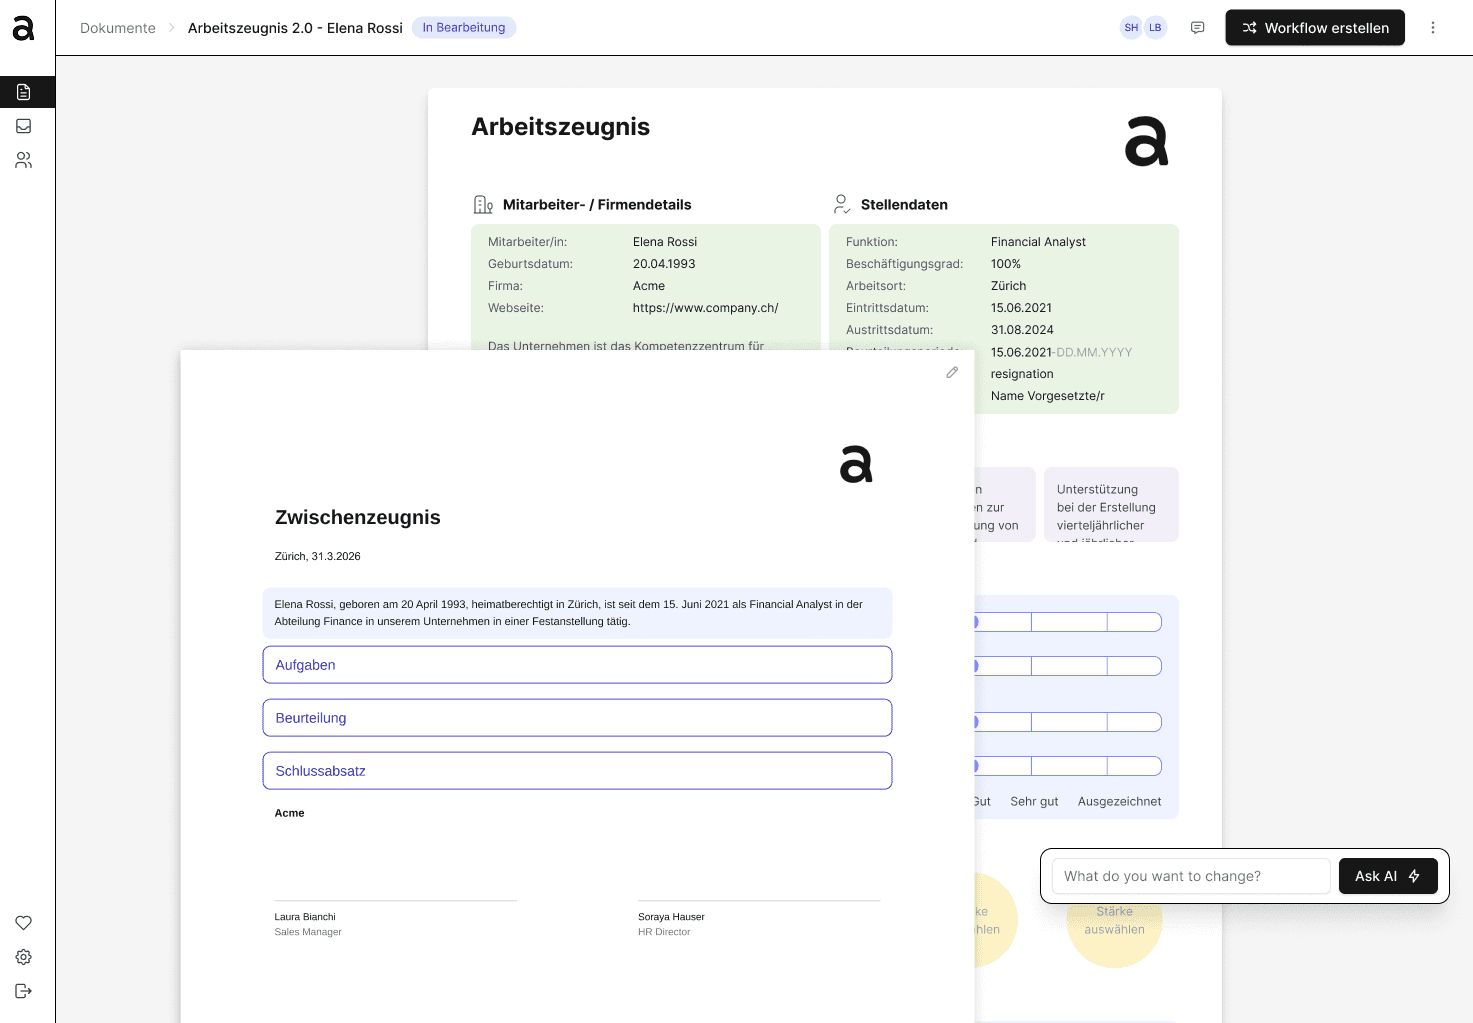
Task: Click the logo on Zwischenzeugnis preview
Action: pos(856,464)
